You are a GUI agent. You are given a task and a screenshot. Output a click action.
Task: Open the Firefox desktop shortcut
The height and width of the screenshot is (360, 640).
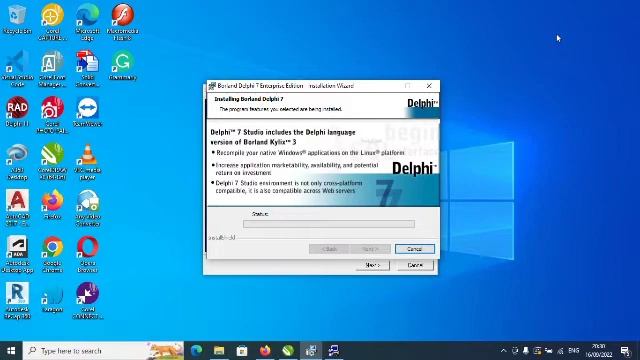click(x=52, y=204)
